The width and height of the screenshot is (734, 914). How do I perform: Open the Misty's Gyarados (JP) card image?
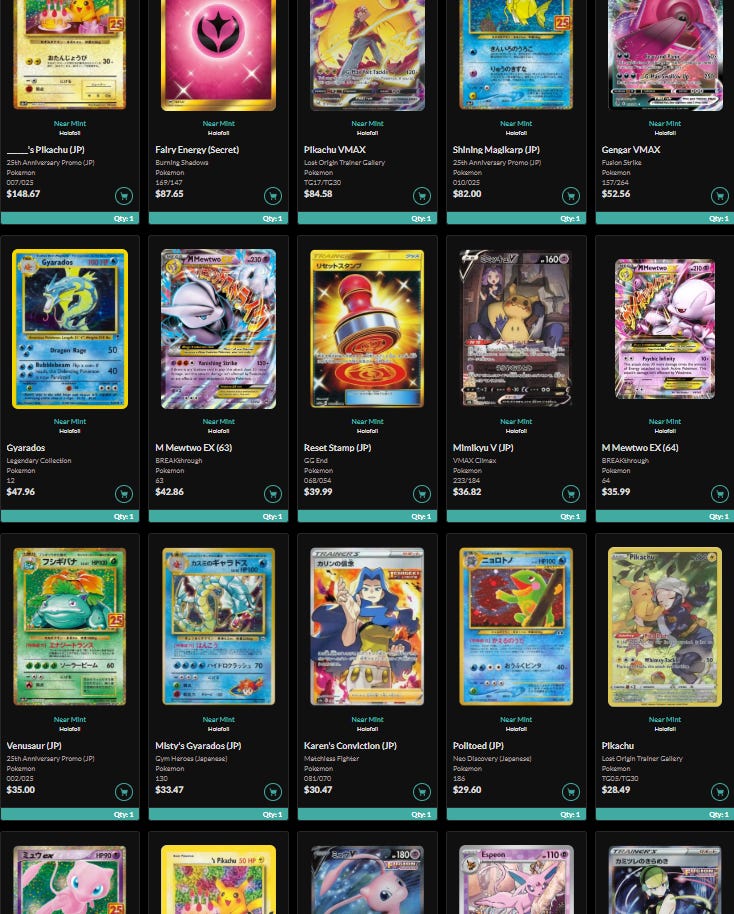pyautogui.click(x=219, y=627)
